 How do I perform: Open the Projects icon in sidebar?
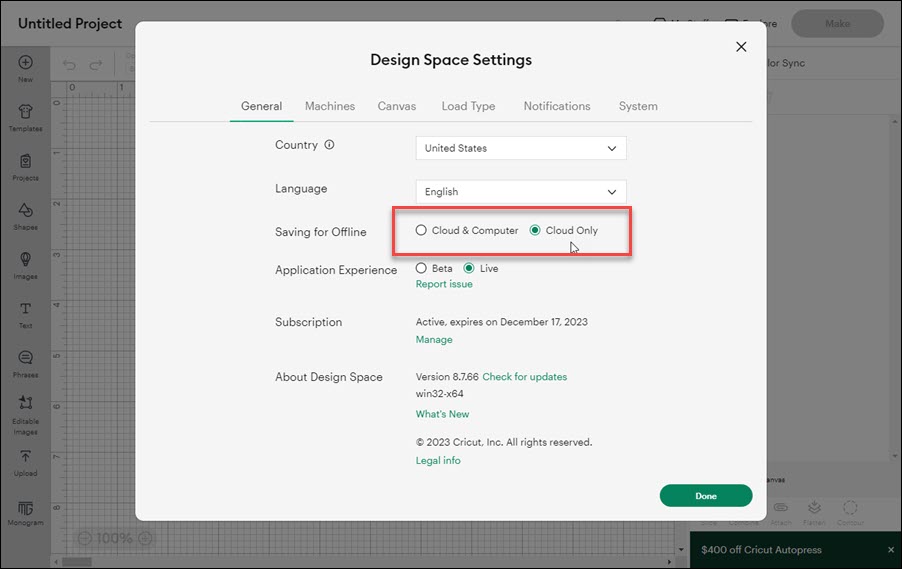coord(25,162)
